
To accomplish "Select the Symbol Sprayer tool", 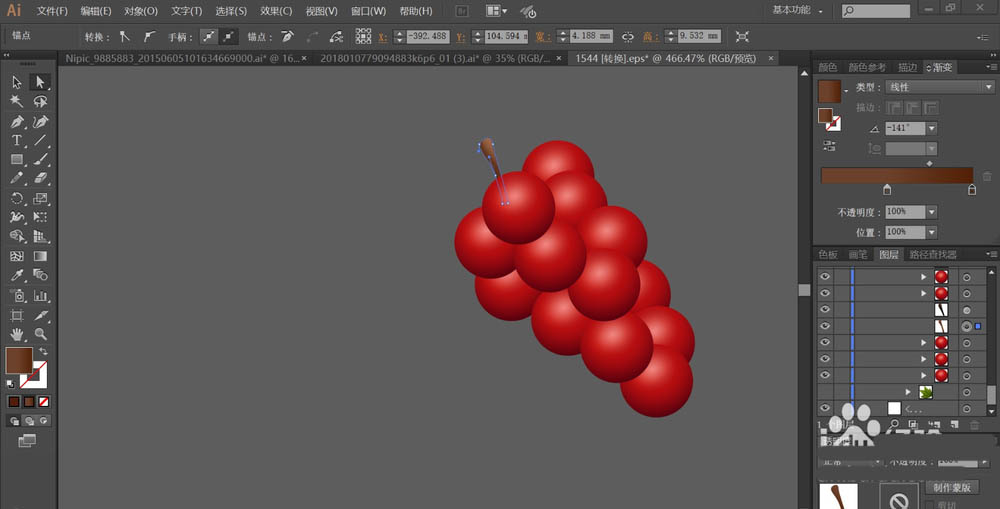I will coord(17,295).
